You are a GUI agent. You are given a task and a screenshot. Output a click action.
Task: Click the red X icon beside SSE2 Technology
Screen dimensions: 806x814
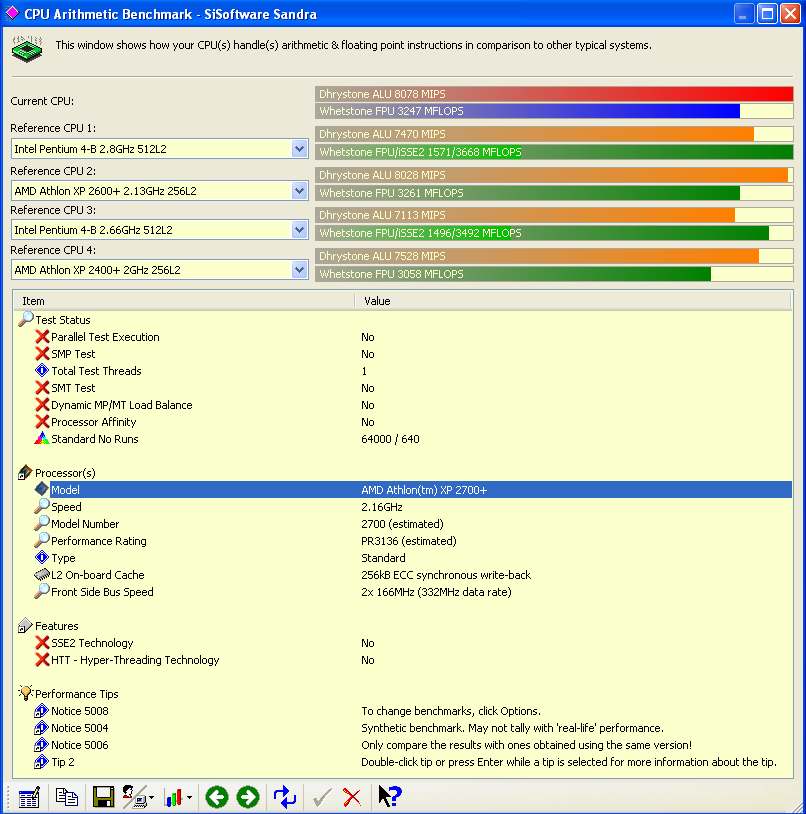[42, 643]
